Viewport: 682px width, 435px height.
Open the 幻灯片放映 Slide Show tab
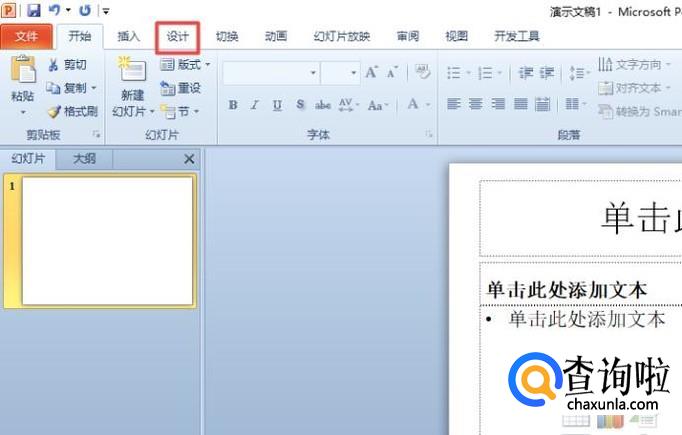pos(341,36)
